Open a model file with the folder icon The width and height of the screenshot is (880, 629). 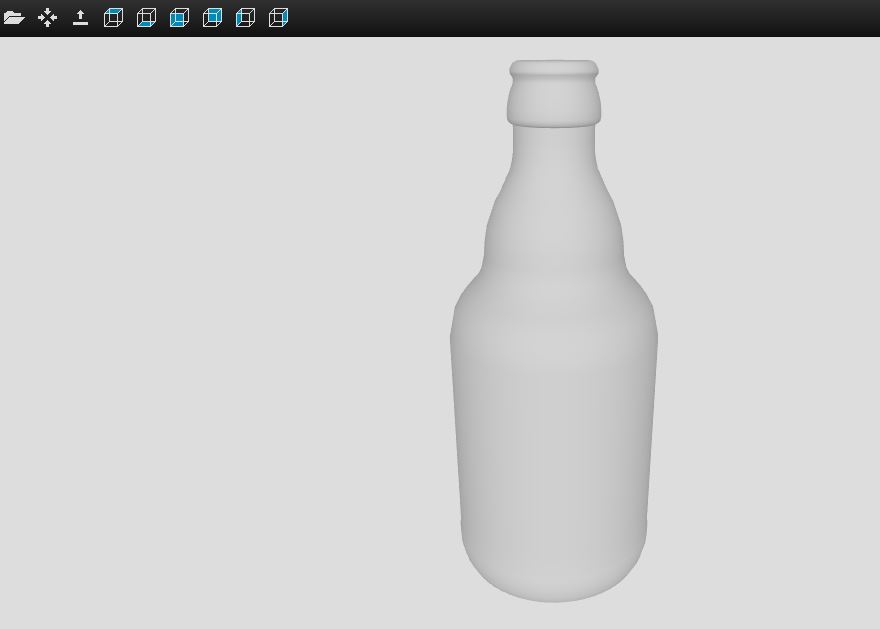tap(14, 18)
